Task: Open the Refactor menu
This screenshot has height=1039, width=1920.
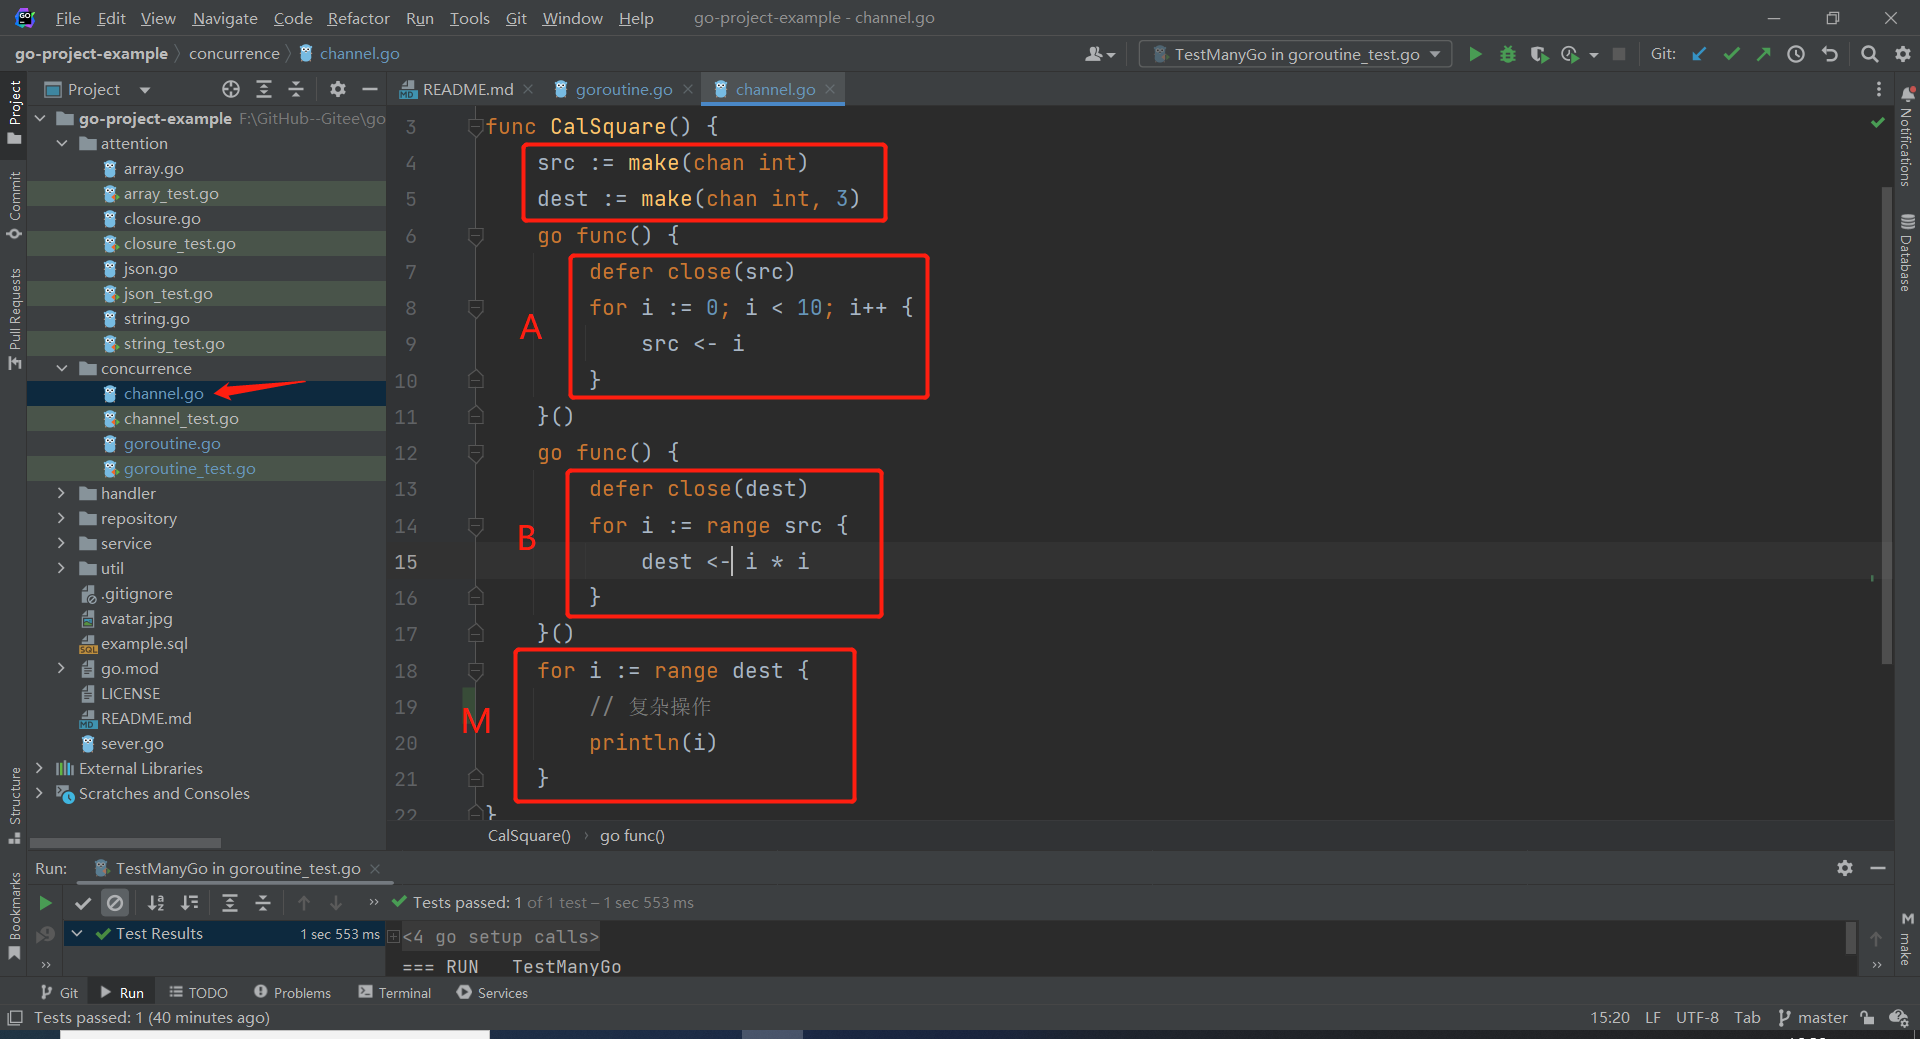Action: click(x=358, y=18)
